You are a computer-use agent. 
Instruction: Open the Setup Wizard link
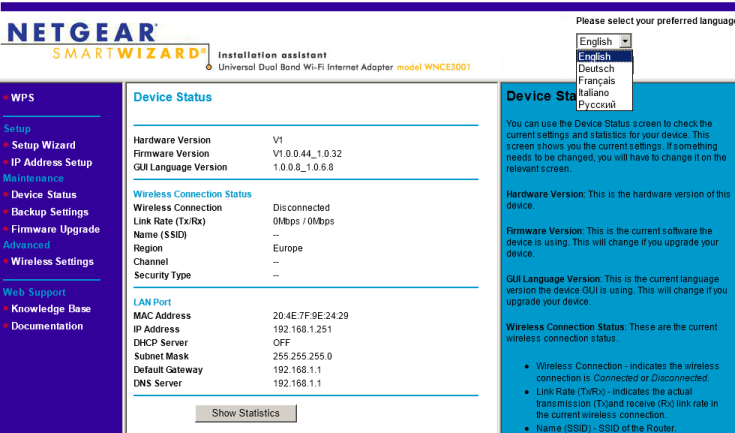pyautogui.click(x=43, y=145)
